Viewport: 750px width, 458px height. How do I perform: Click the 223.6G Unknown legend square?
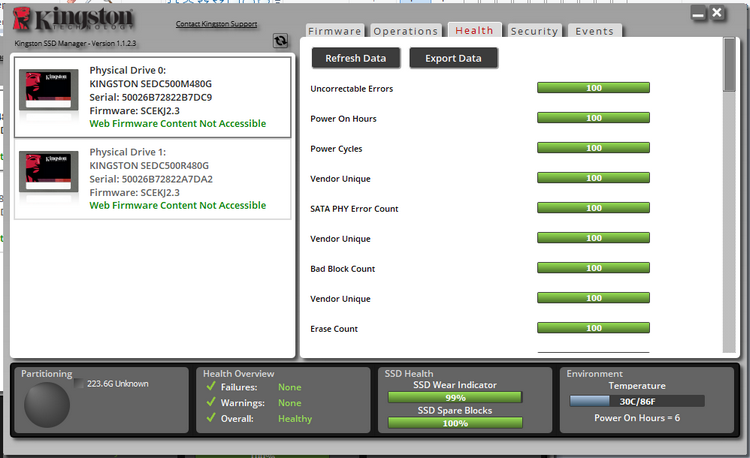pyautogui.click(x=79, y=383)
